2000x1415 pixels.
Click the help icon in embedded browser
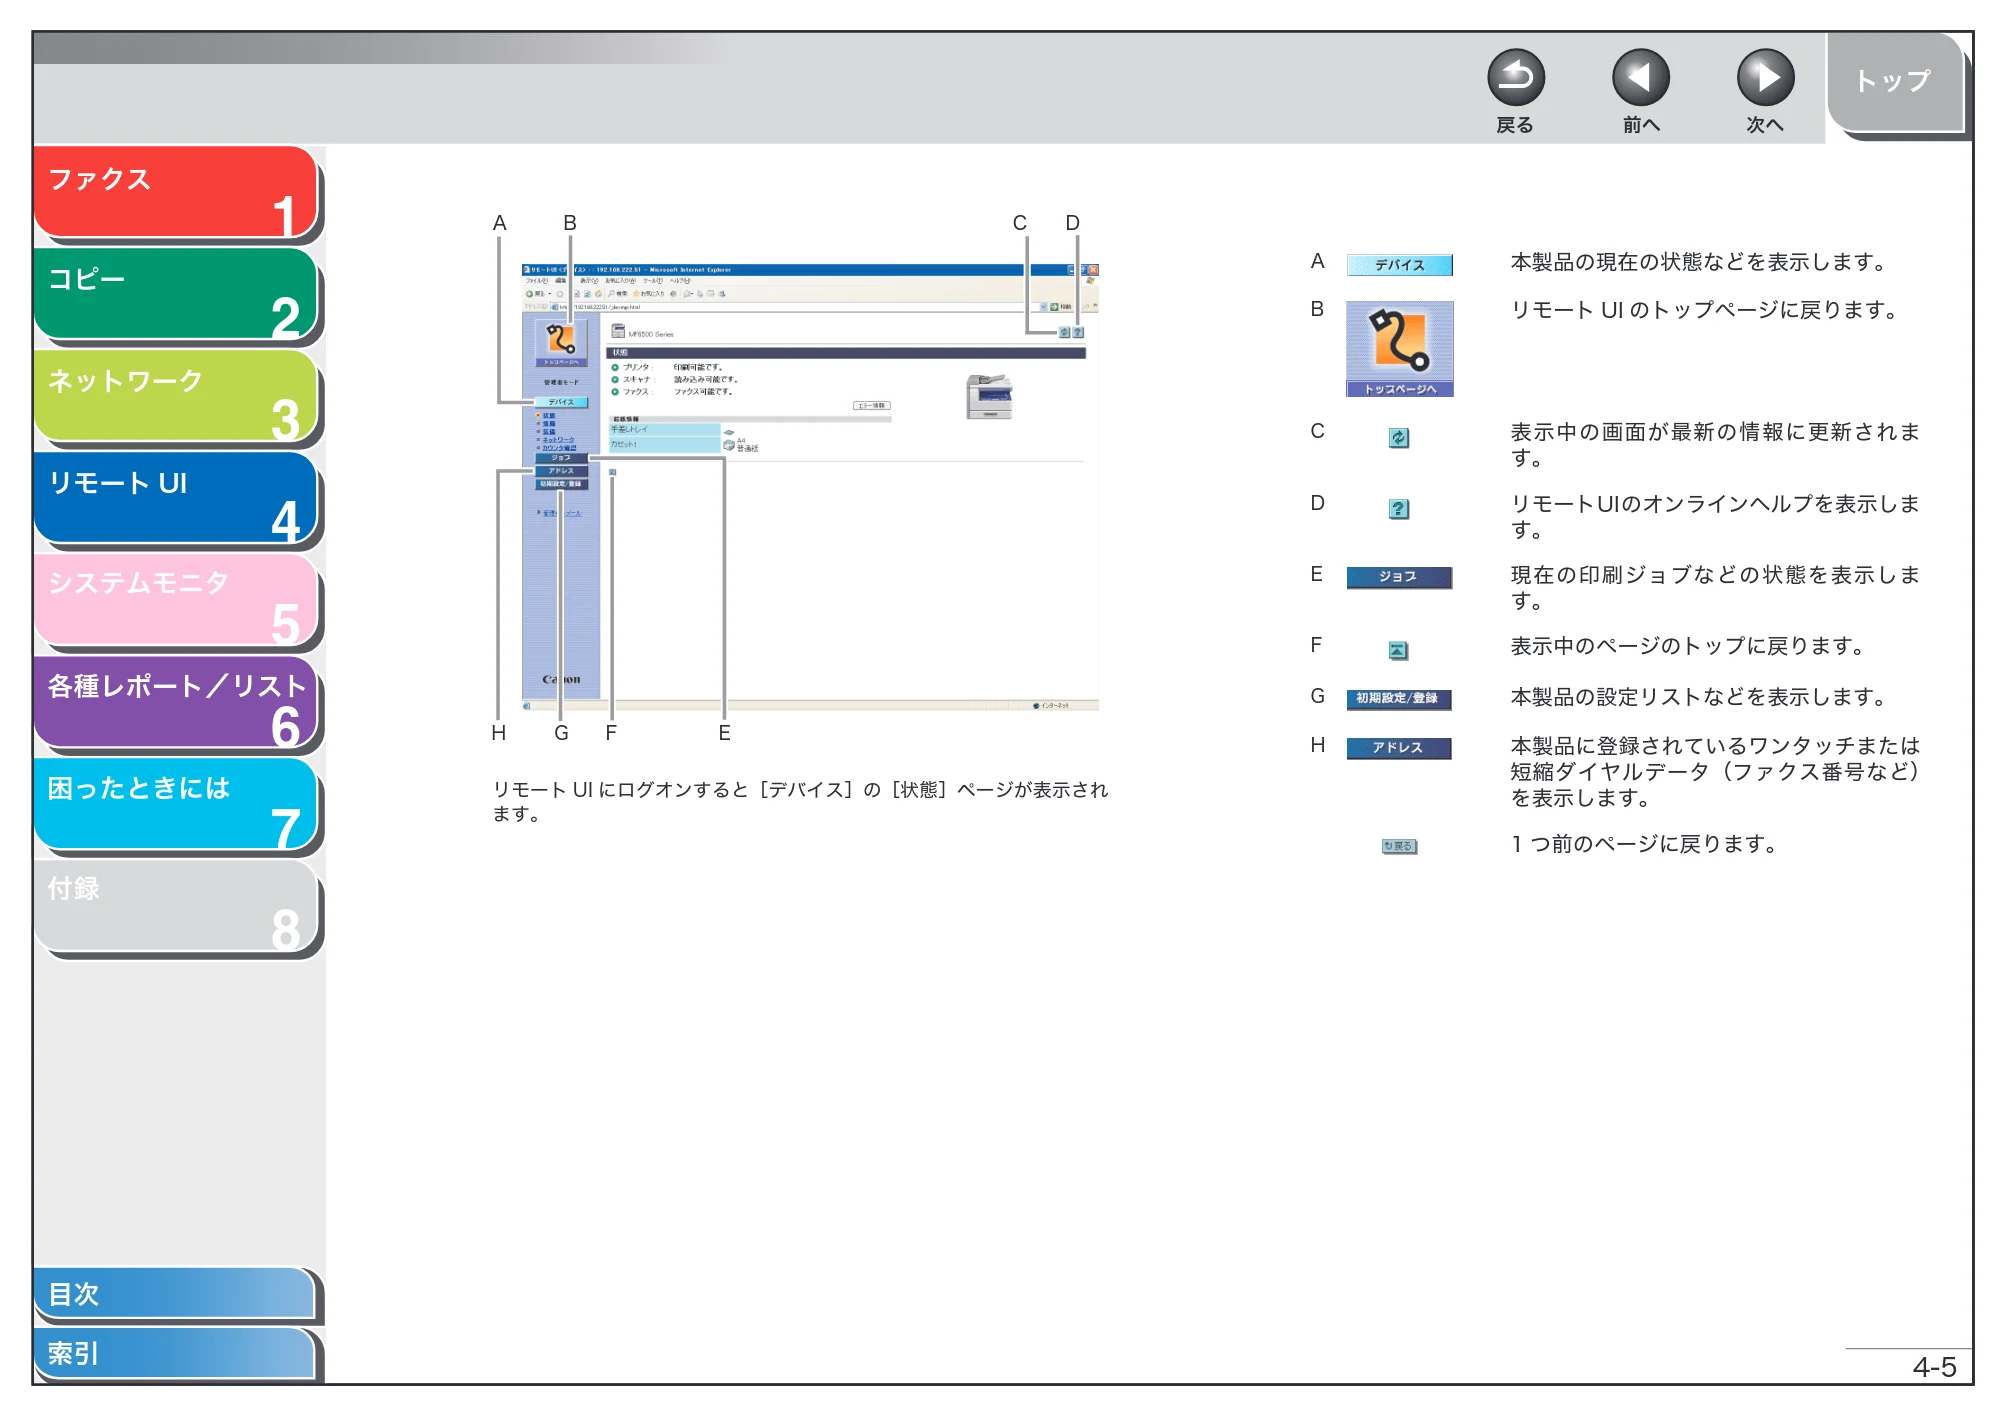[x=1078, y=332]
